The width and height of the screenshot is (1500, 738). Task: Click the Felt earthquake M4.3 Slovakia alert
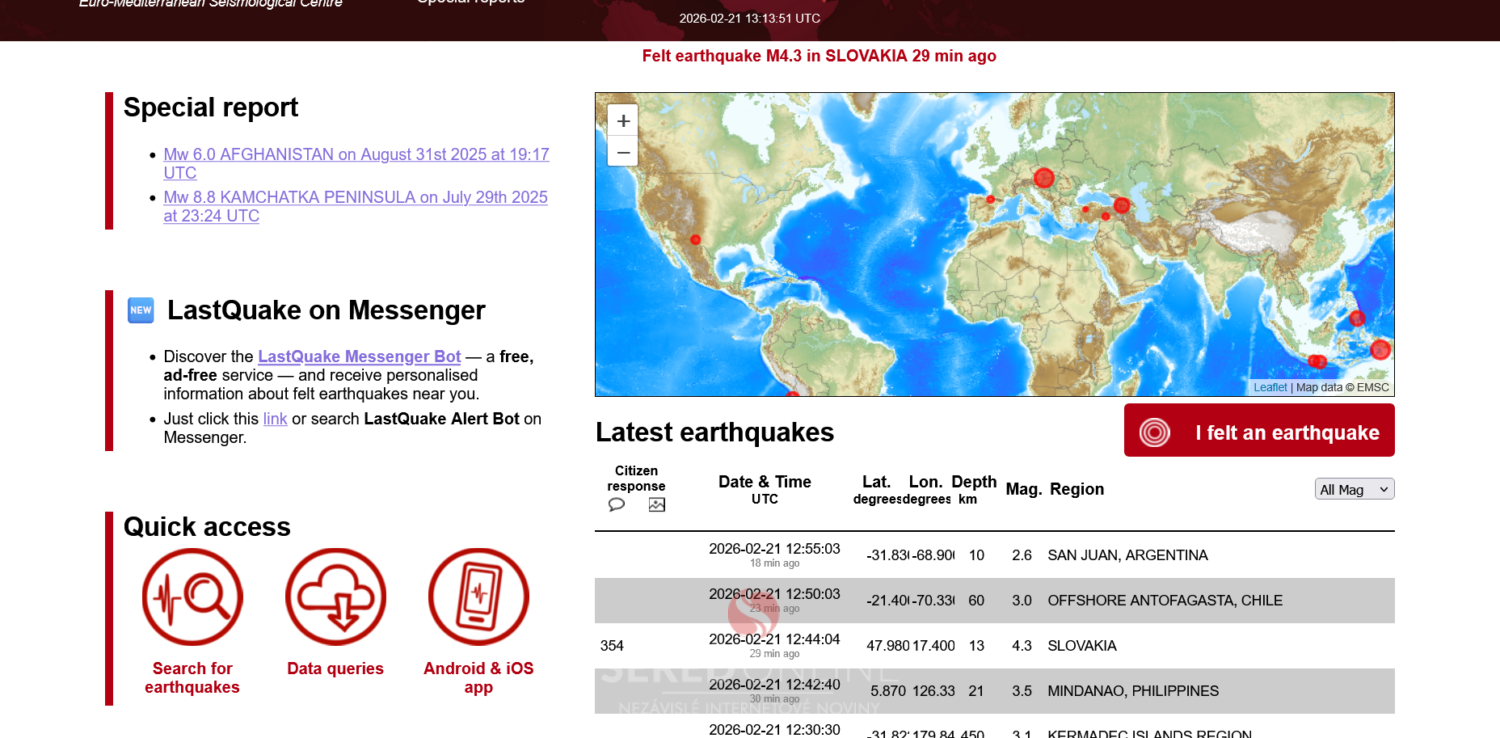pyautogui.click(x=819, y=56)
